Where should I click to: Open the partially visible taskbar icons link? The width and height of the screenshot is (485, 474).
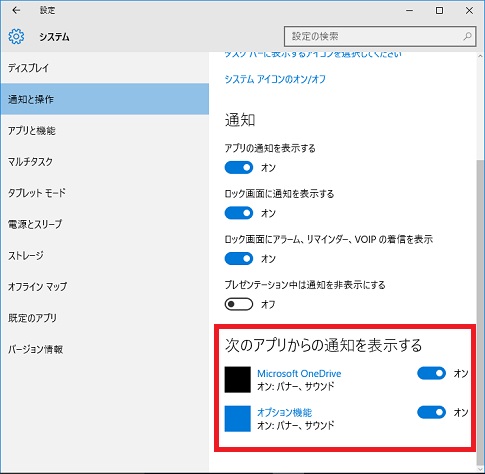(x=313, y=55)
